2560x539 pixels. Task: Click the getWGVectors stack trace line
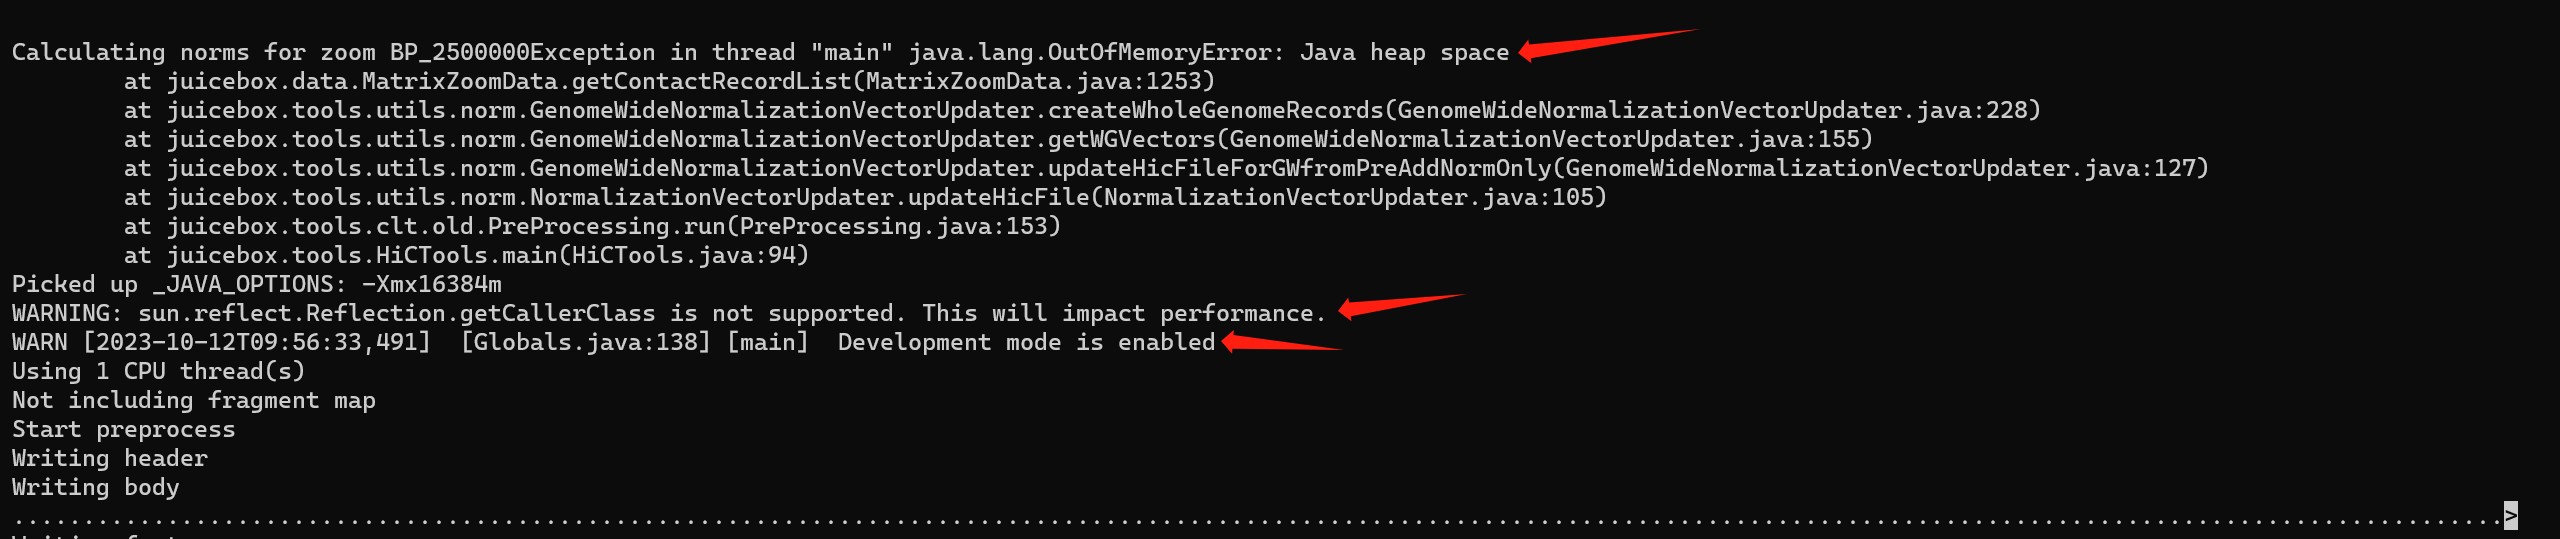pos(998,139)
